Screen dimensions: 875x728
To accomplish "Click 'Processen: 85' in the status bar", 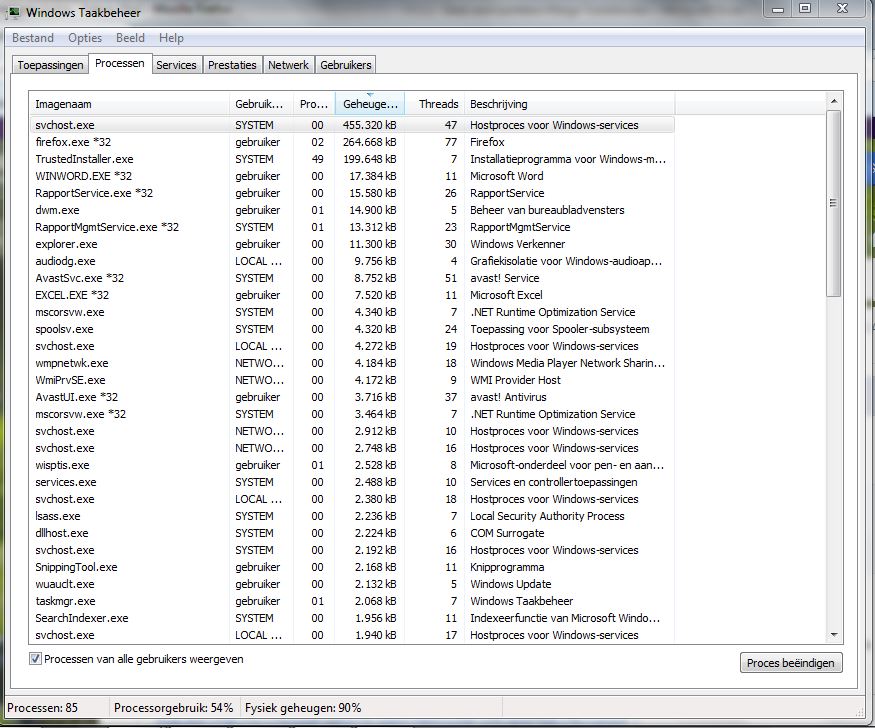I will pos(42,708).
